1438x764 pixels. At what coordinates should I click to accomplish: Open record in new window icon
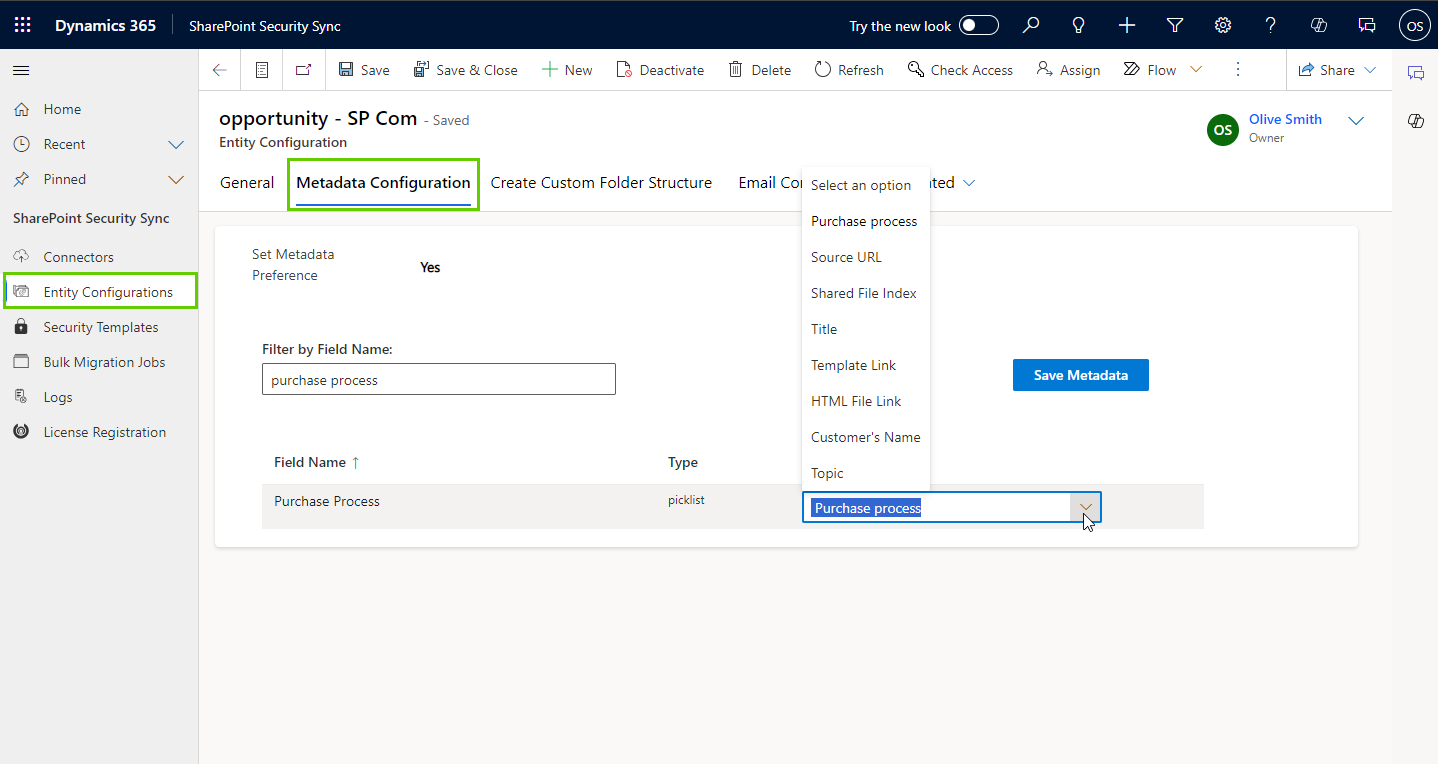click(304, 70)
